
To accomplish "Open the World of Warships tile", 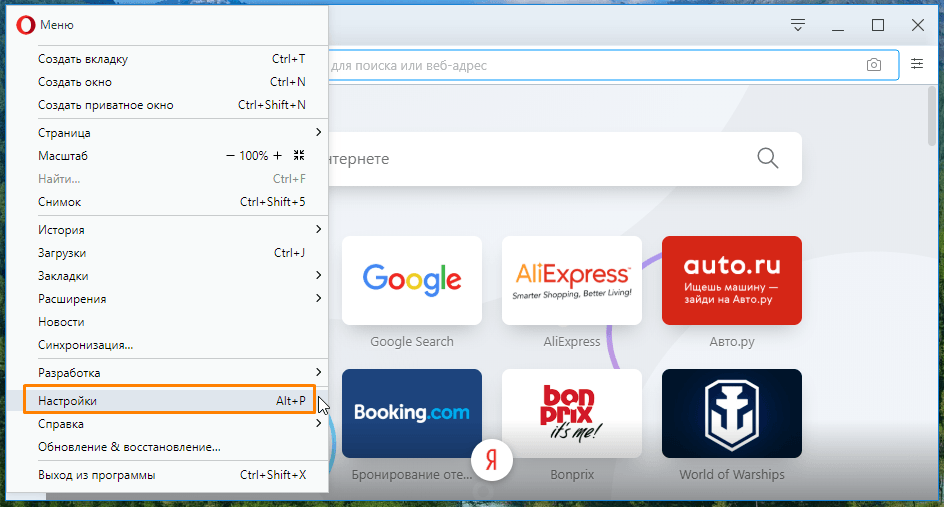I will pos(731,414).
